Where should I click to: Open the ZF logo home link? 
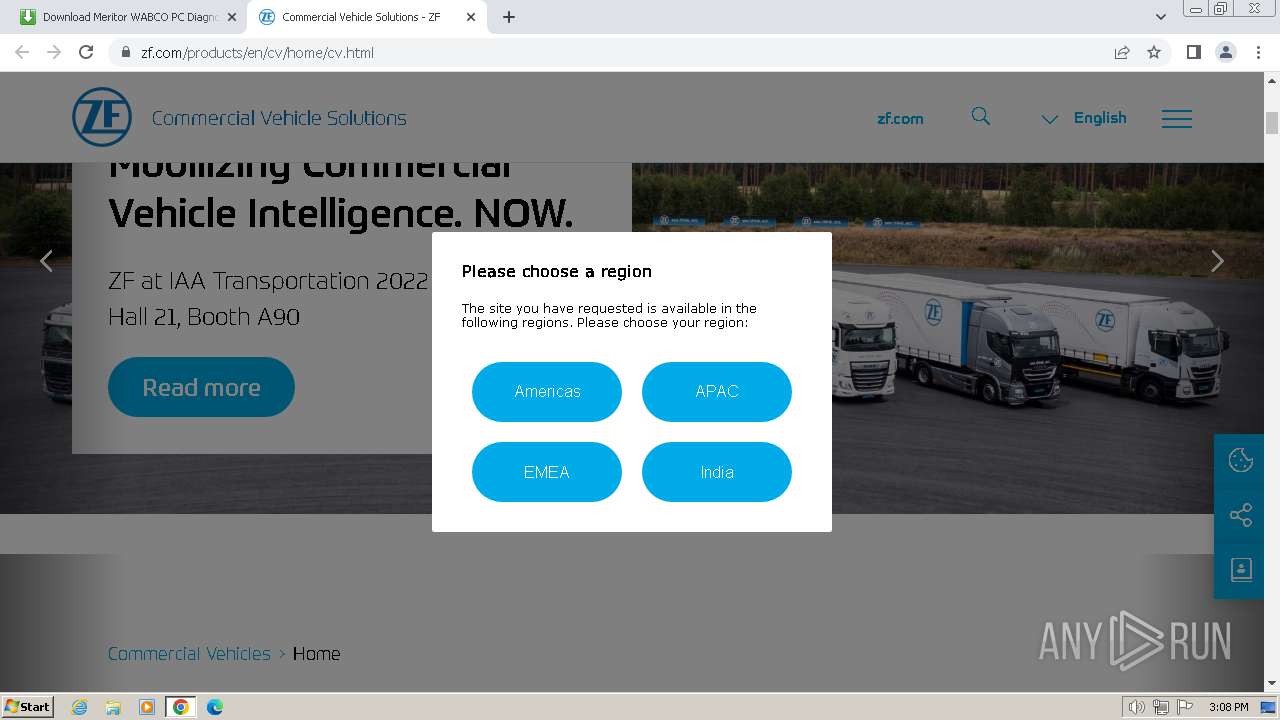click(102, 117)
